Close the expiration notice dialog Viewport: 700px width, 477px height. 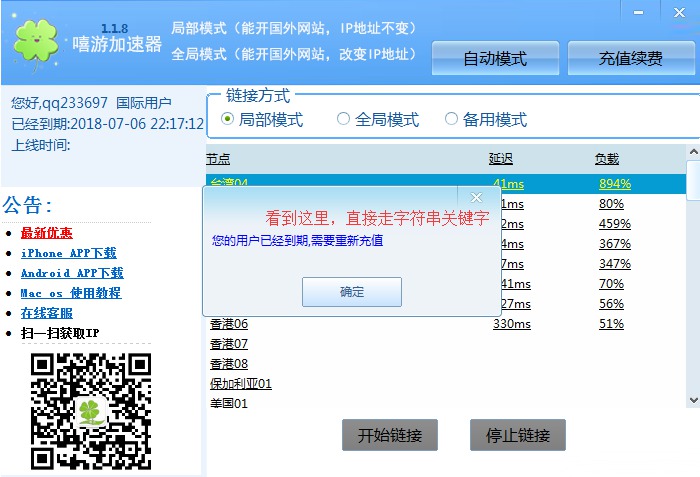pyautogui.click(x=476, y=197)
